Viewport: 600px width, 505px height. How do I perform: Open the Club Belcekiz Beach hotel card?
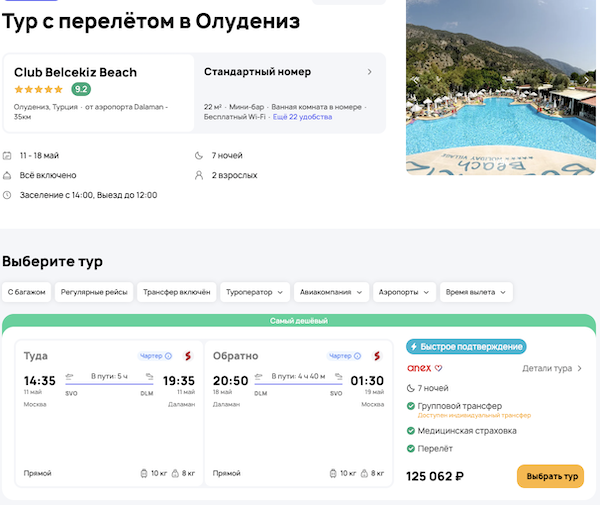pos(98,92)
